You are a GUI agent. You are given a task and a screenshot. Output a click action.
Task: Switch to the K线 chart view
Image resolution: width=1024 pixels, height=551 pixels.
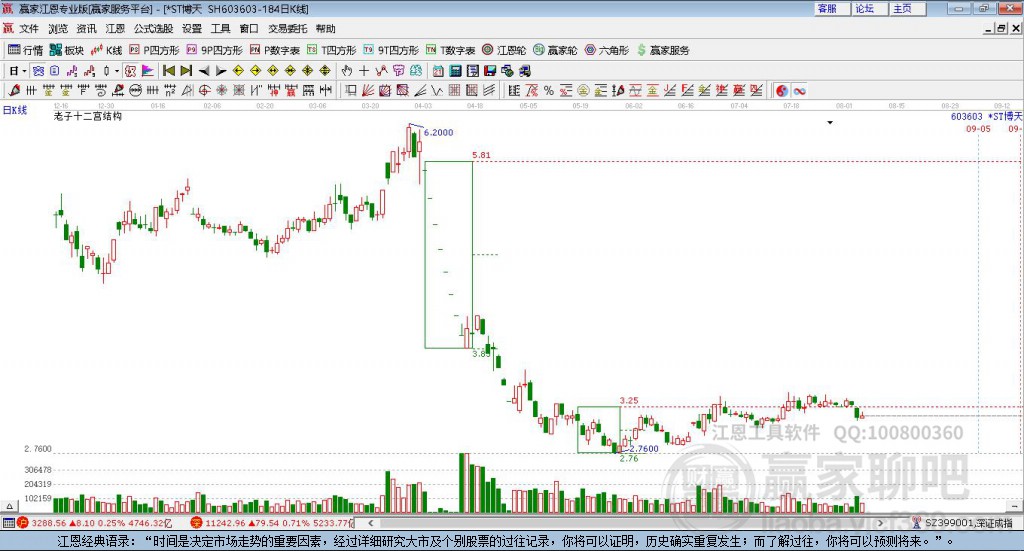click(106, 50)
